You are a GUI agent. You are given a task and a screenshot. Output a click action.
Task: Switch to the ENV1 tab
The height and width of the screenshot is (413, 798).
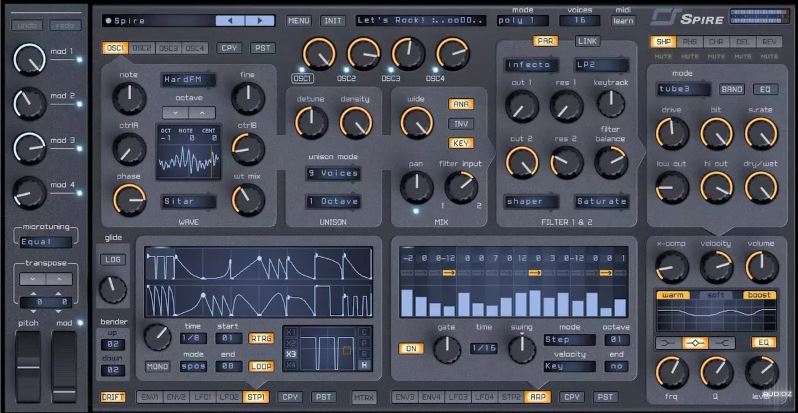150,397
